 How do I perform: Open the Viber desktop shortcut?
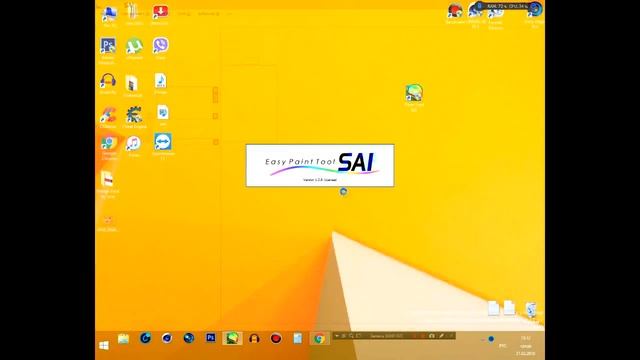tap(161, 45)
